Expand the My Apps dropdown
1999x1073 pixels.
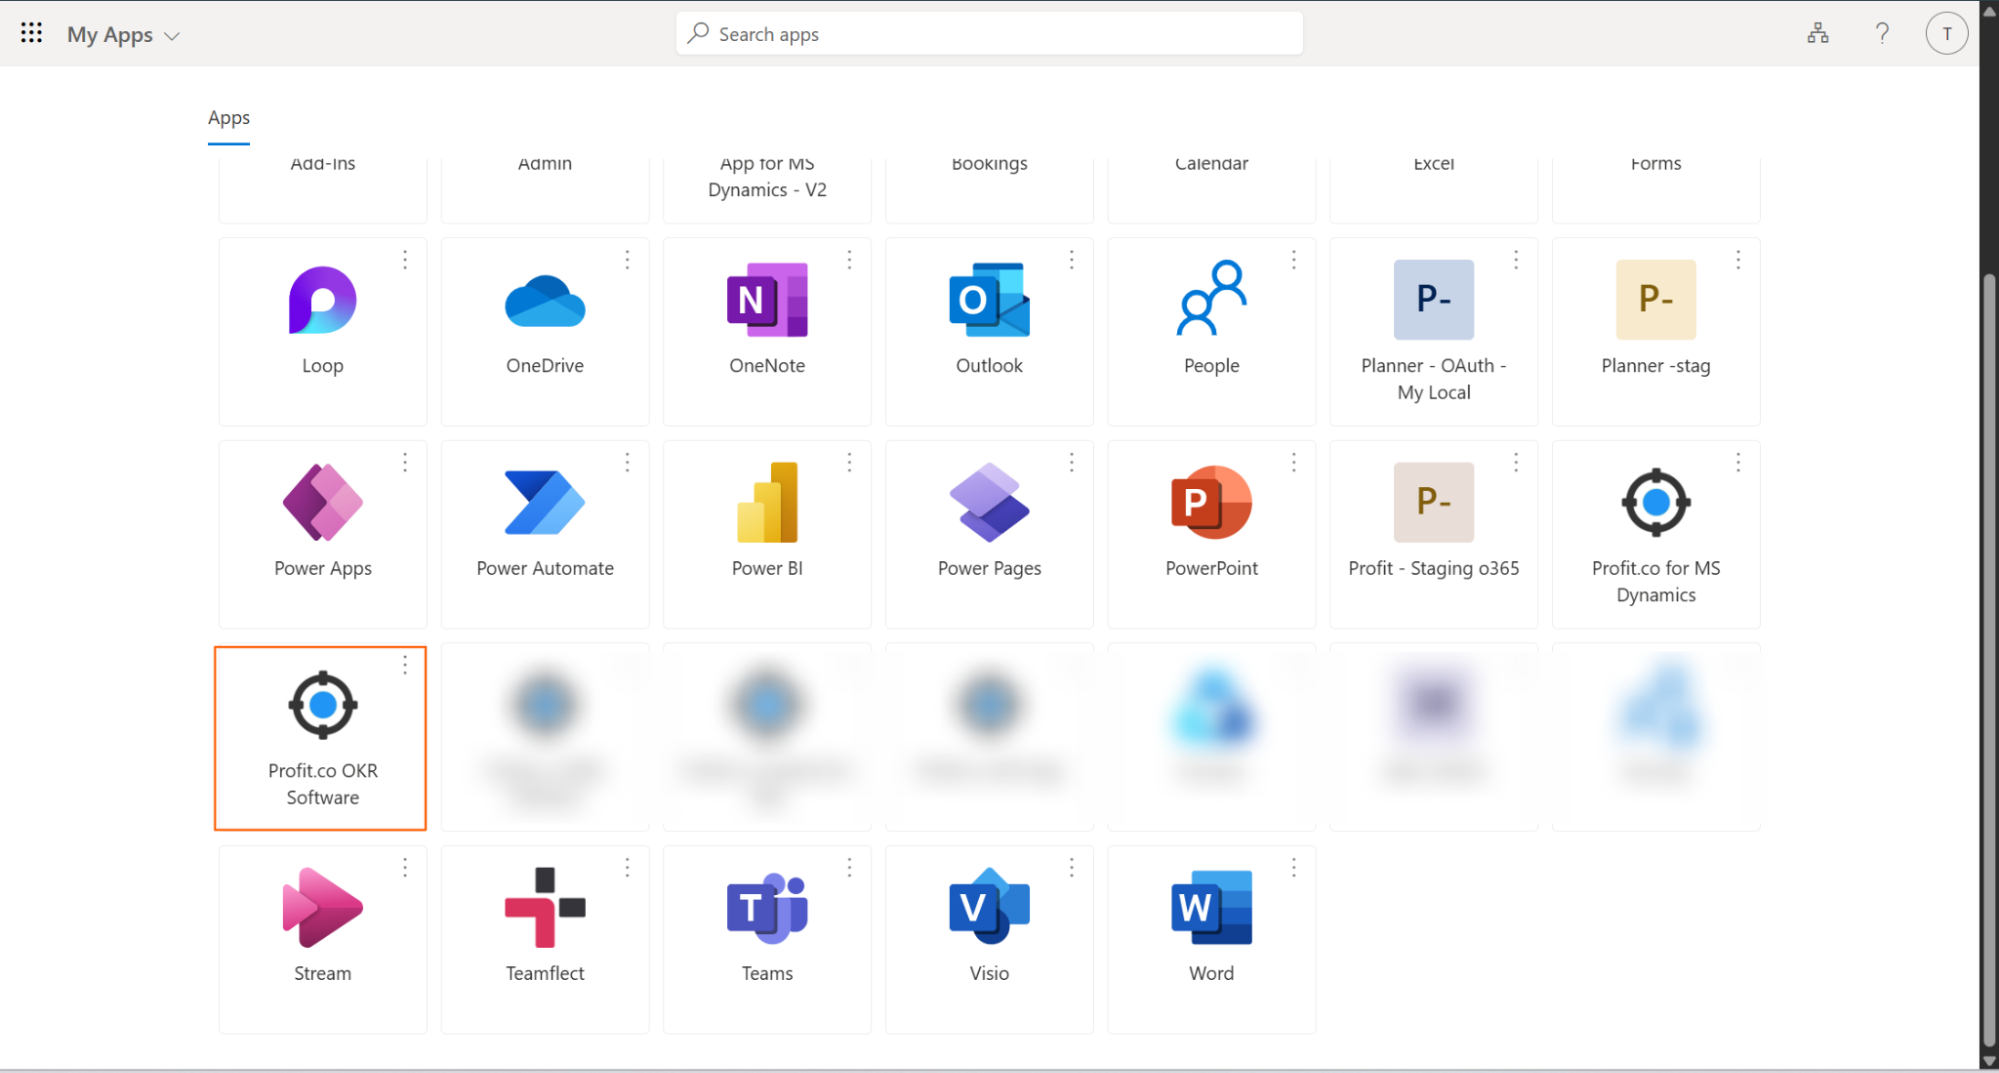click(x=124, y=35)
